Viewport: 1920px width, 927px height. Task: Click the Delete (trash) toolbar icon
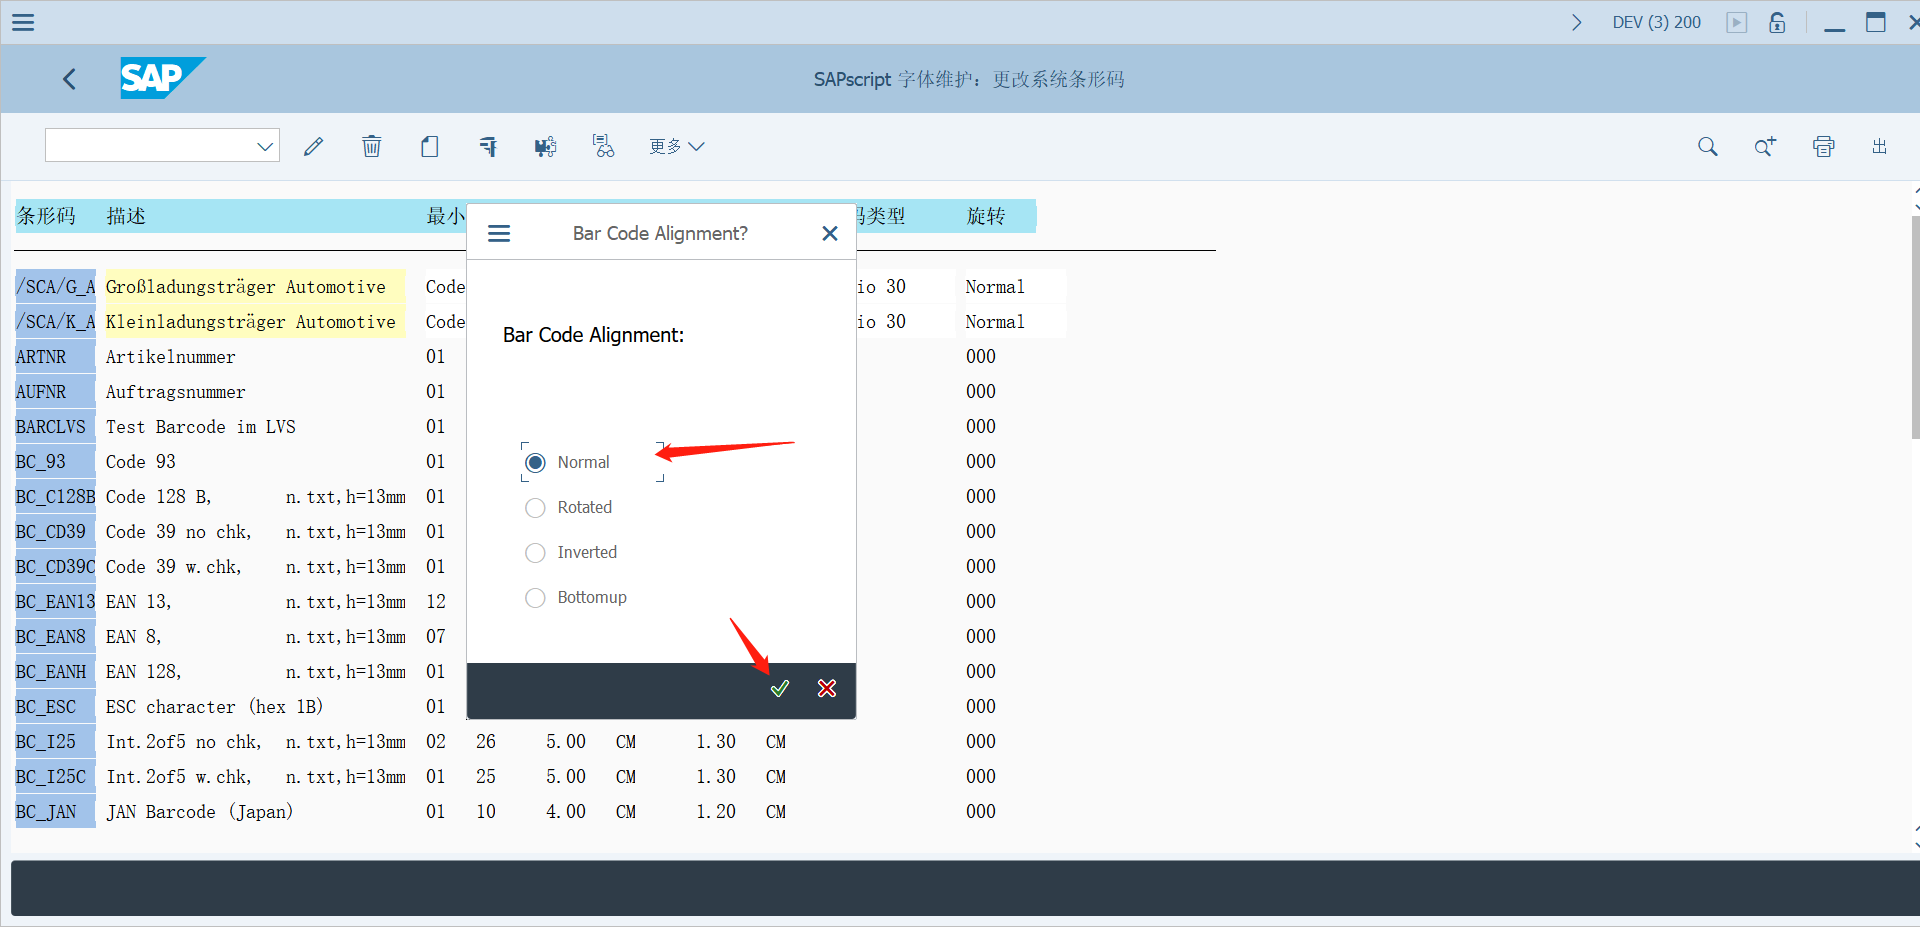pos(371,146)
